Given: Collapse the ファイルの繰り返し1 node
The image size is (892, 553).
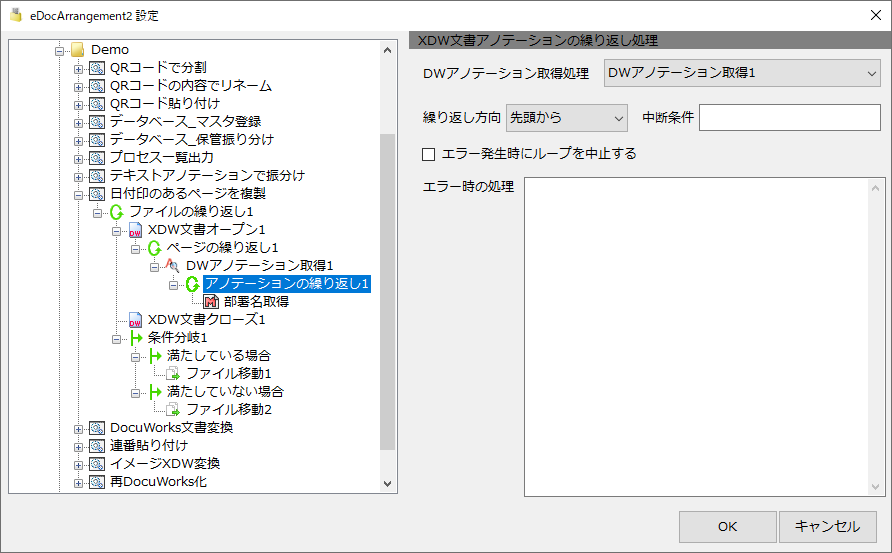Looking at the screenshot, I should [97, 213].
